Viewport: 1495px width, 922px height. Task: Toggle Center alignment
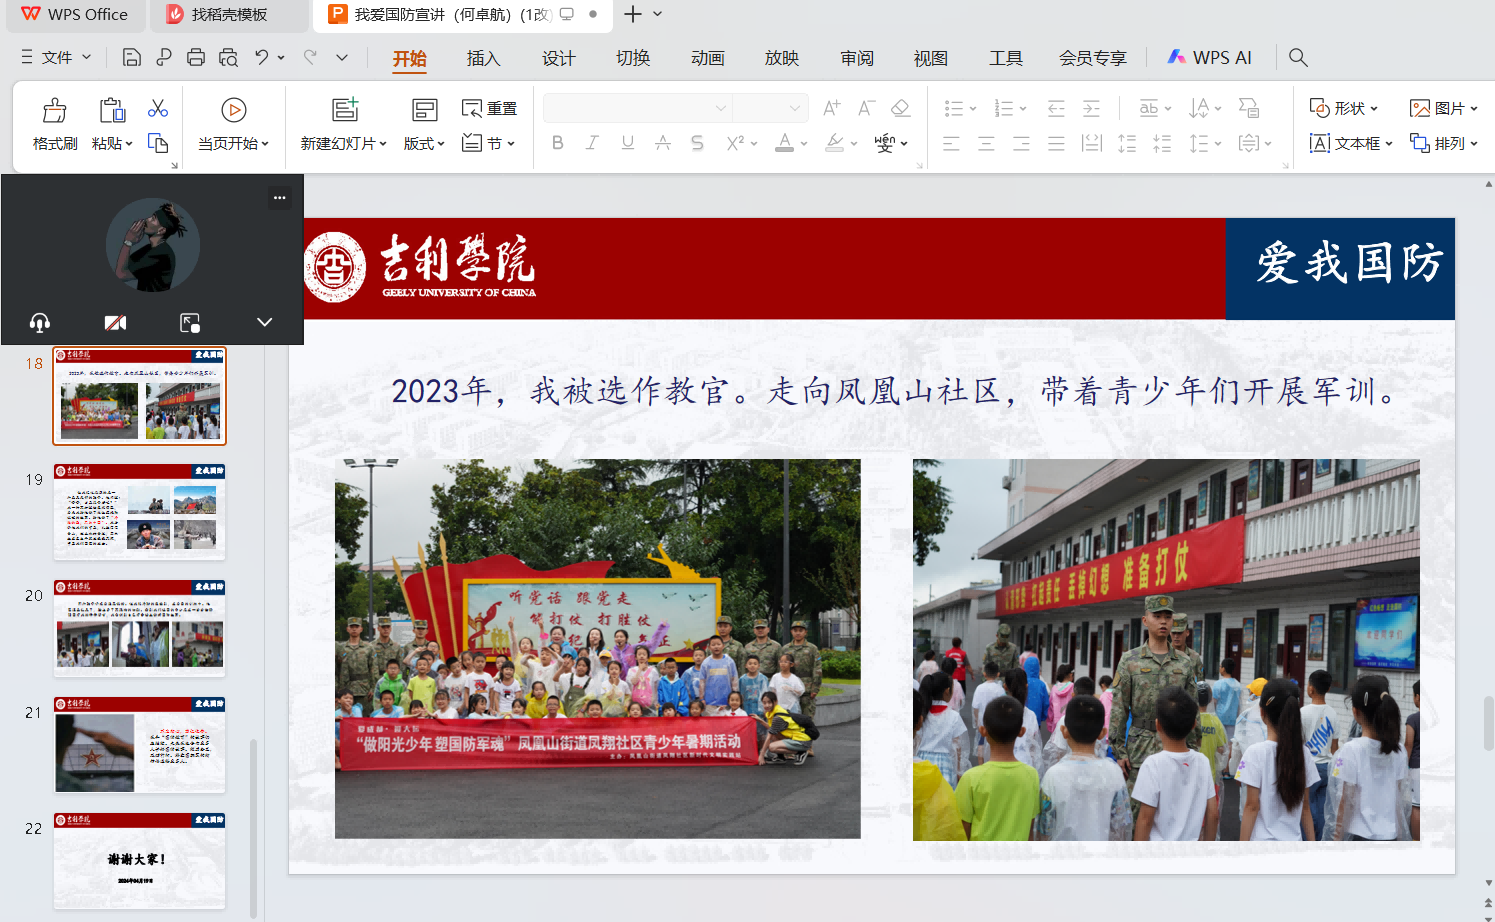point(986,143)
